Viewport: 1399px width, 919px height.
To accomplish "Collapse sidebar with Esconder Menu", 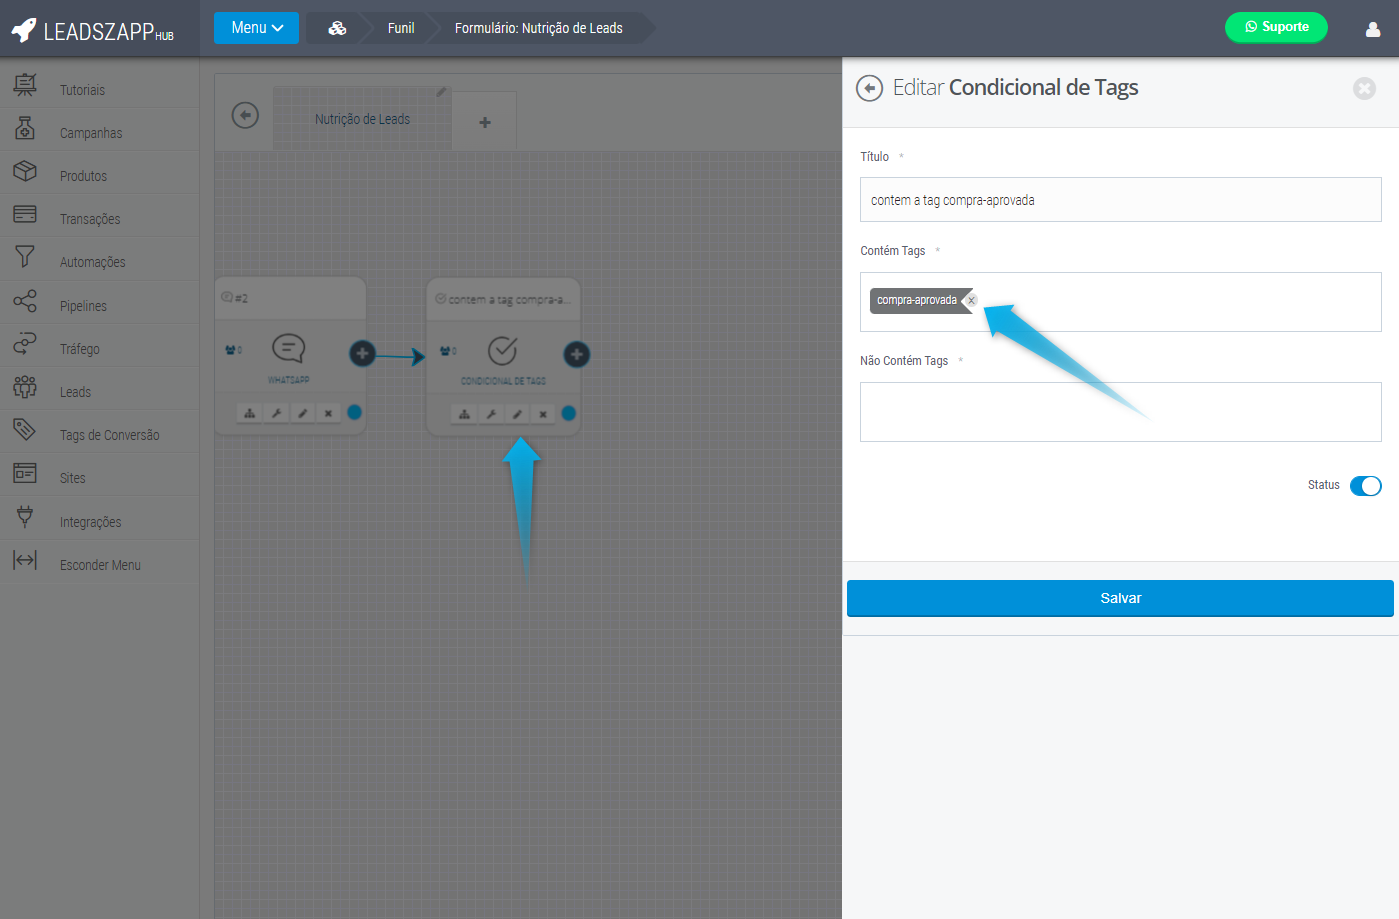I will (x=99, y=565).
